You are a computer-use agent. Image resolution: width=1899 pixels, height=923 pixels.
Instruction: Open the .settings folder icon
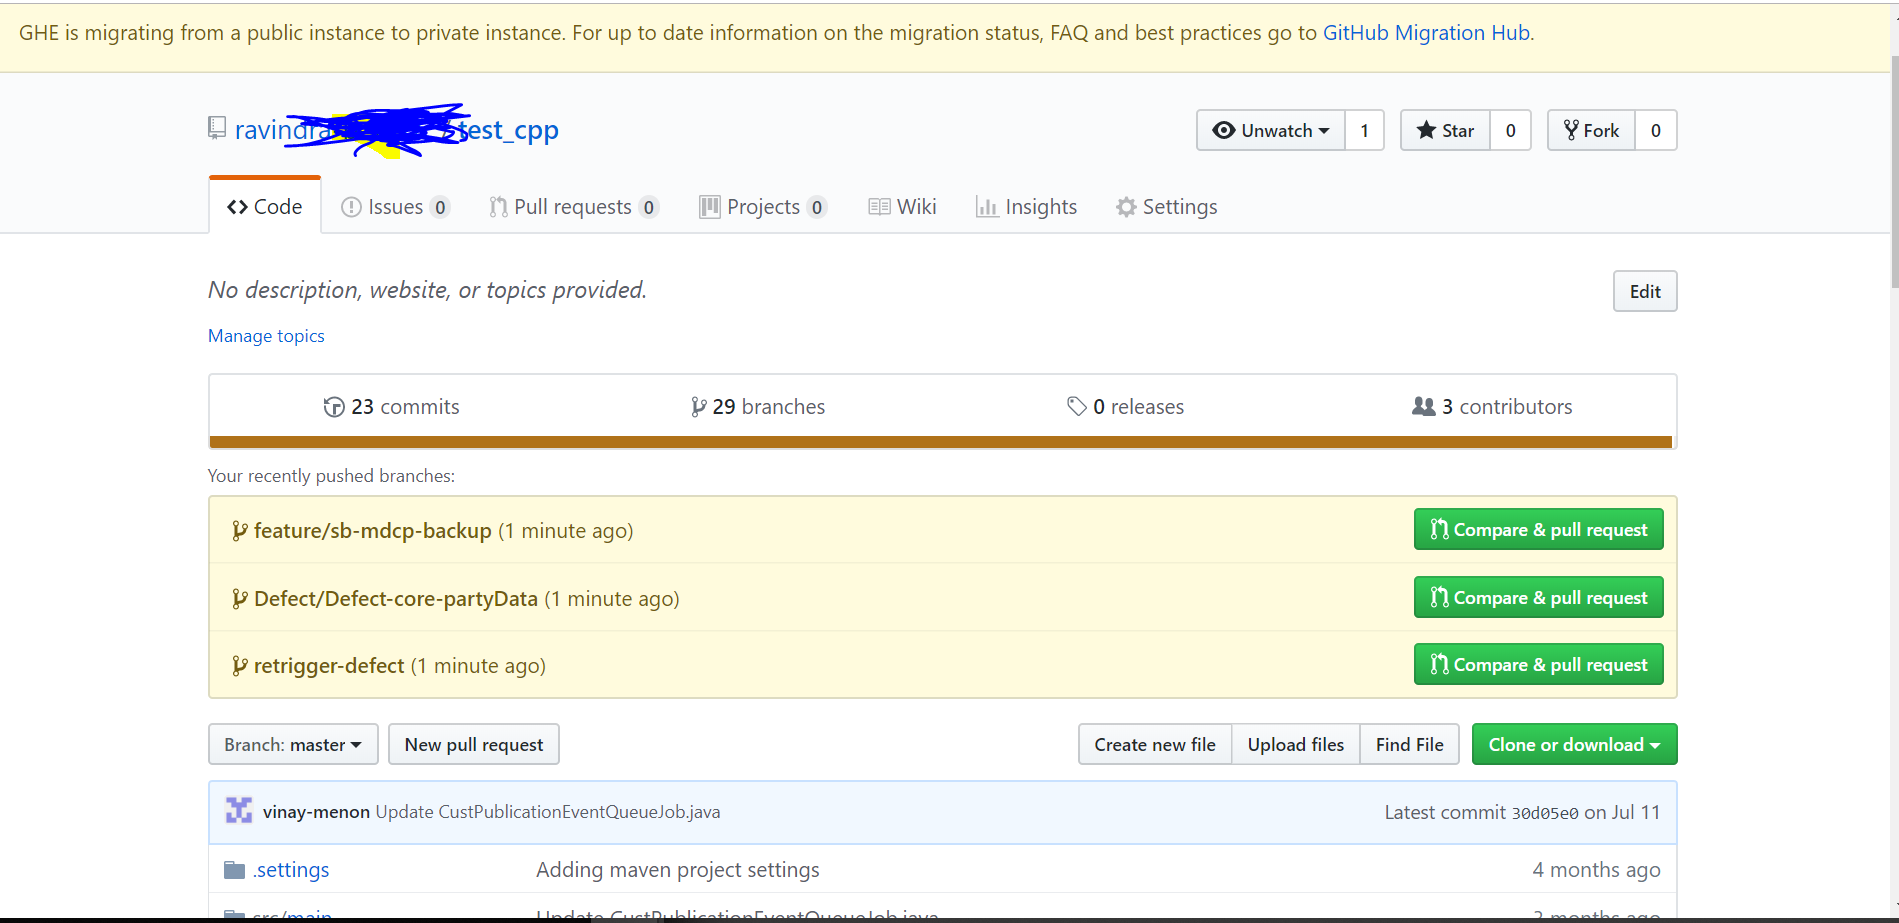[233, 869]
